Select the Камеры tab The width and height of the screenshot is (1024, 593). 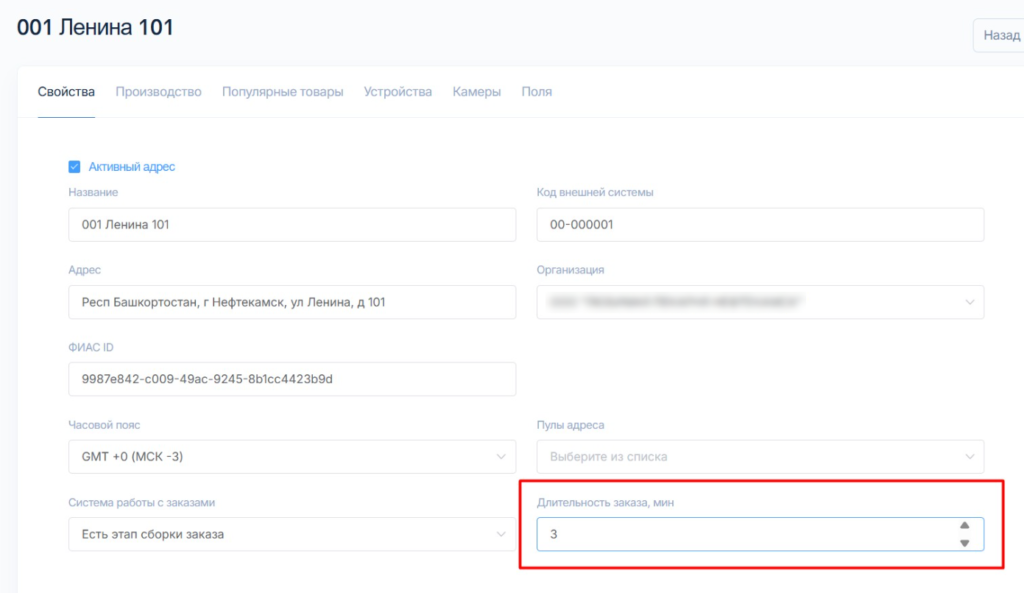click(x=476, y=92)
